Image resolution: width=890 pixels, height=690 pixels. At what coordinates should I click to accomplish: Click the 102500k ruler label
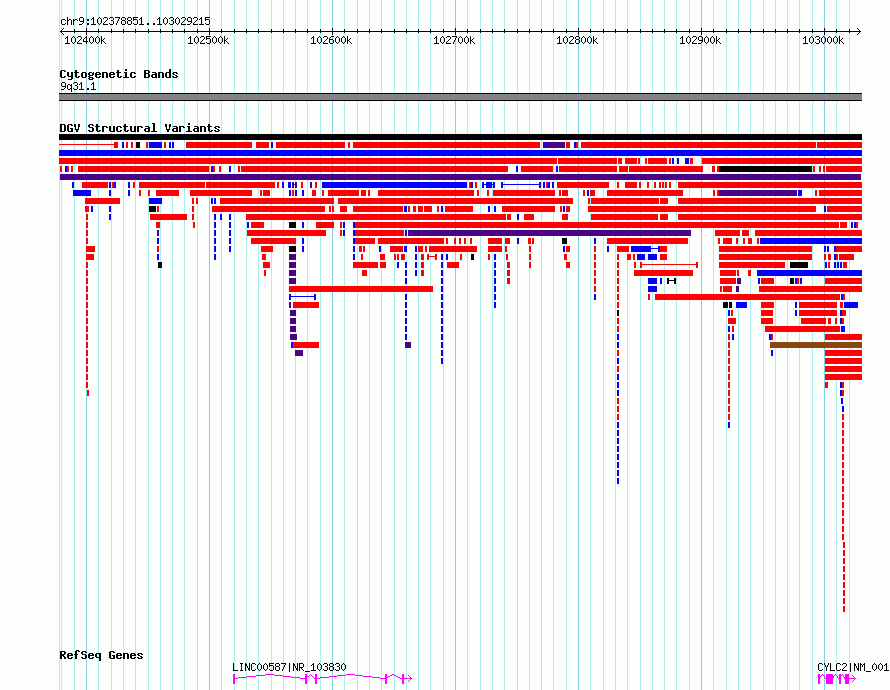coord(208,40)
